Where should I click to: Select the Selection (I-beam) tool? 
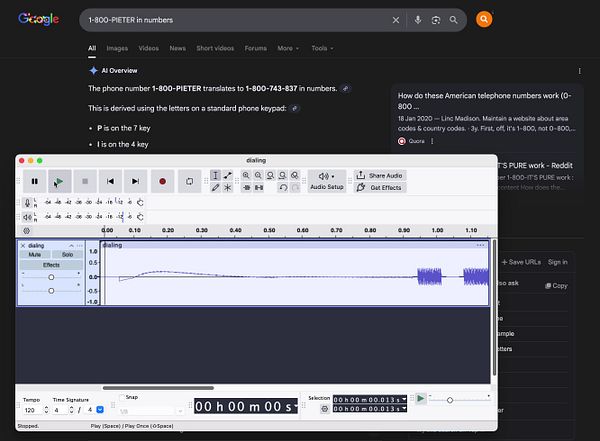click(x=215, y=175)
